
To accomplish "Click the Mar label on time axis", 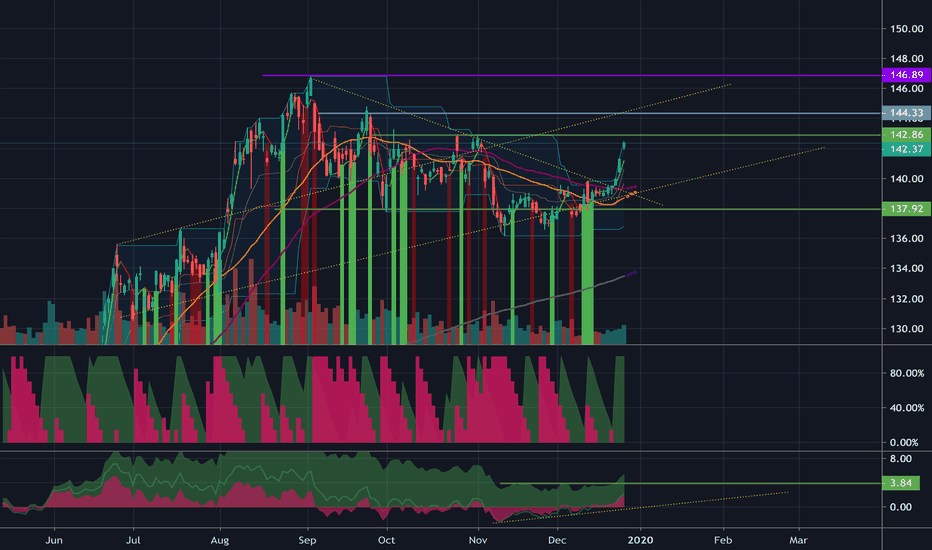I will coord(798,540).
